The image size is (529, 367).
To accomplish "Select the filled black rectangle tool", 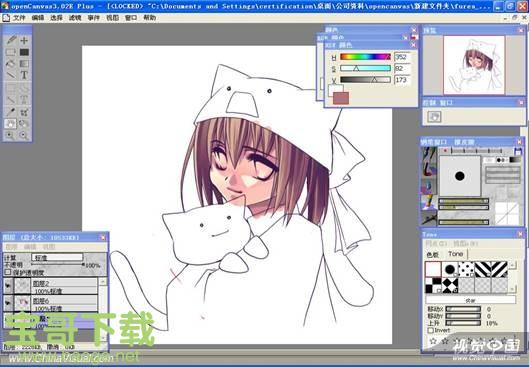I will pos(24,52).
